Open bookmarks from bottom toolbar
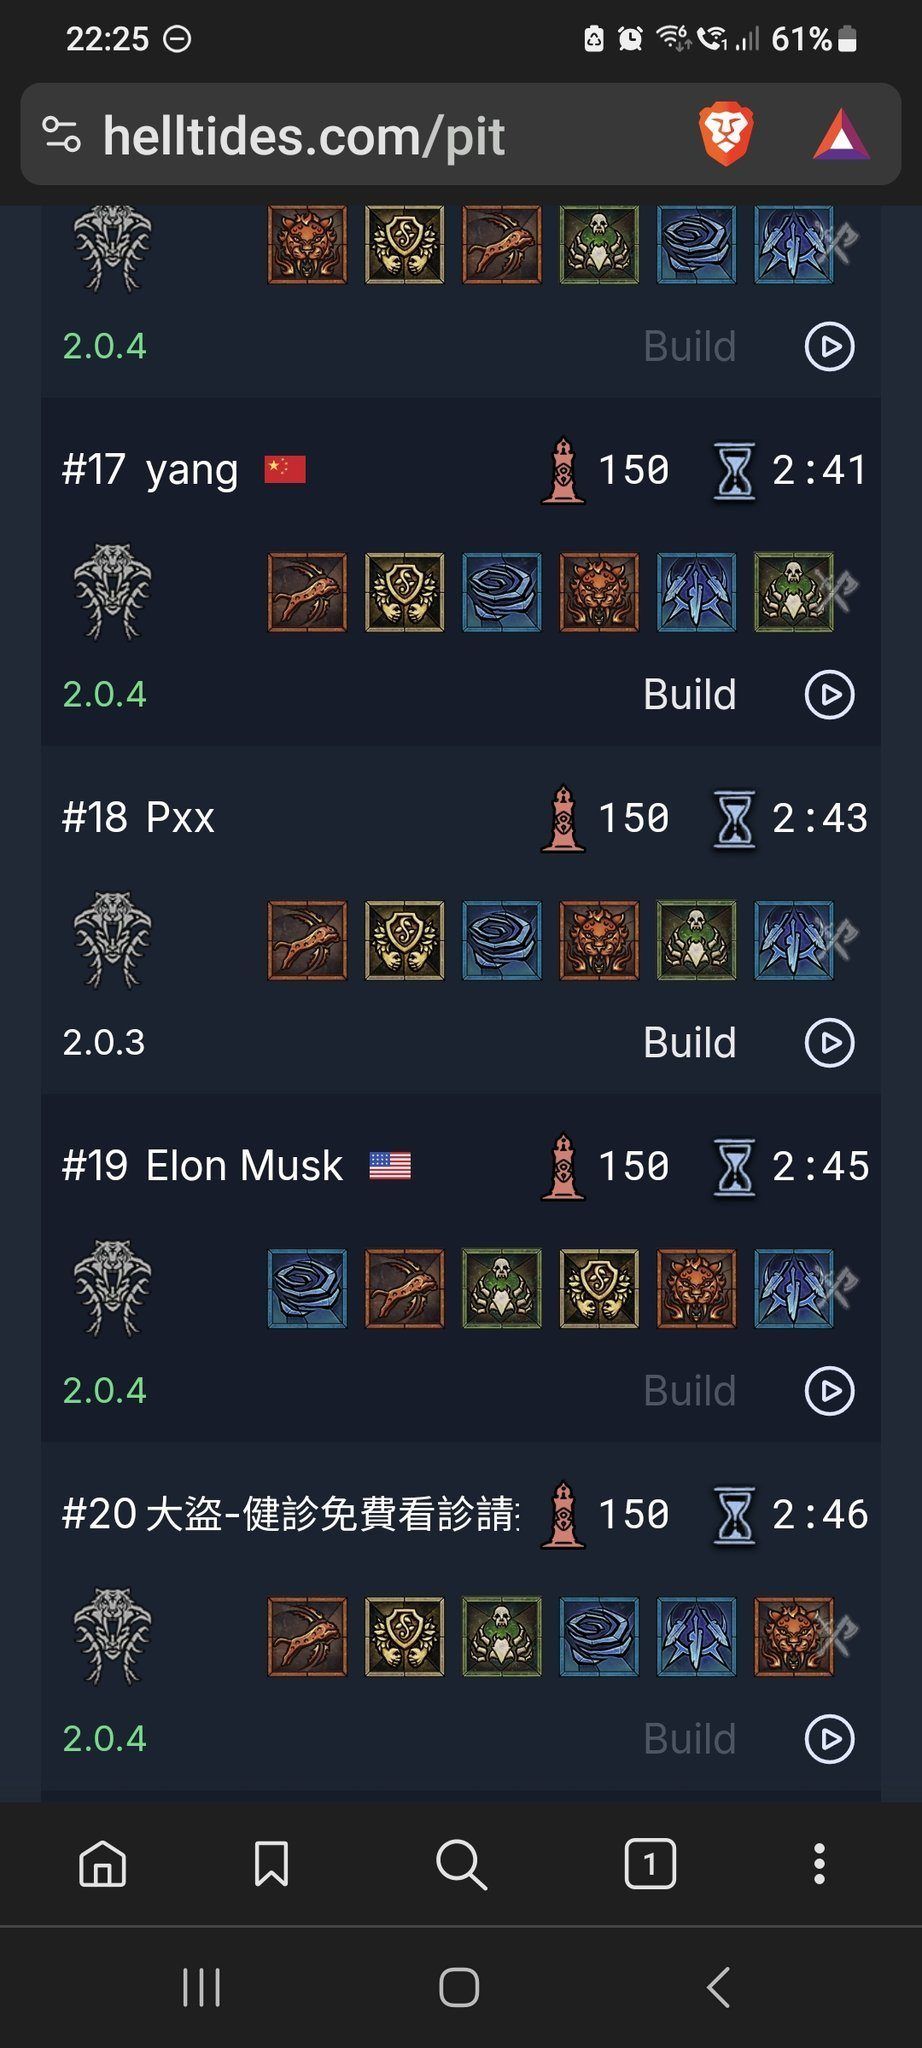 [x=271, y=1864]
